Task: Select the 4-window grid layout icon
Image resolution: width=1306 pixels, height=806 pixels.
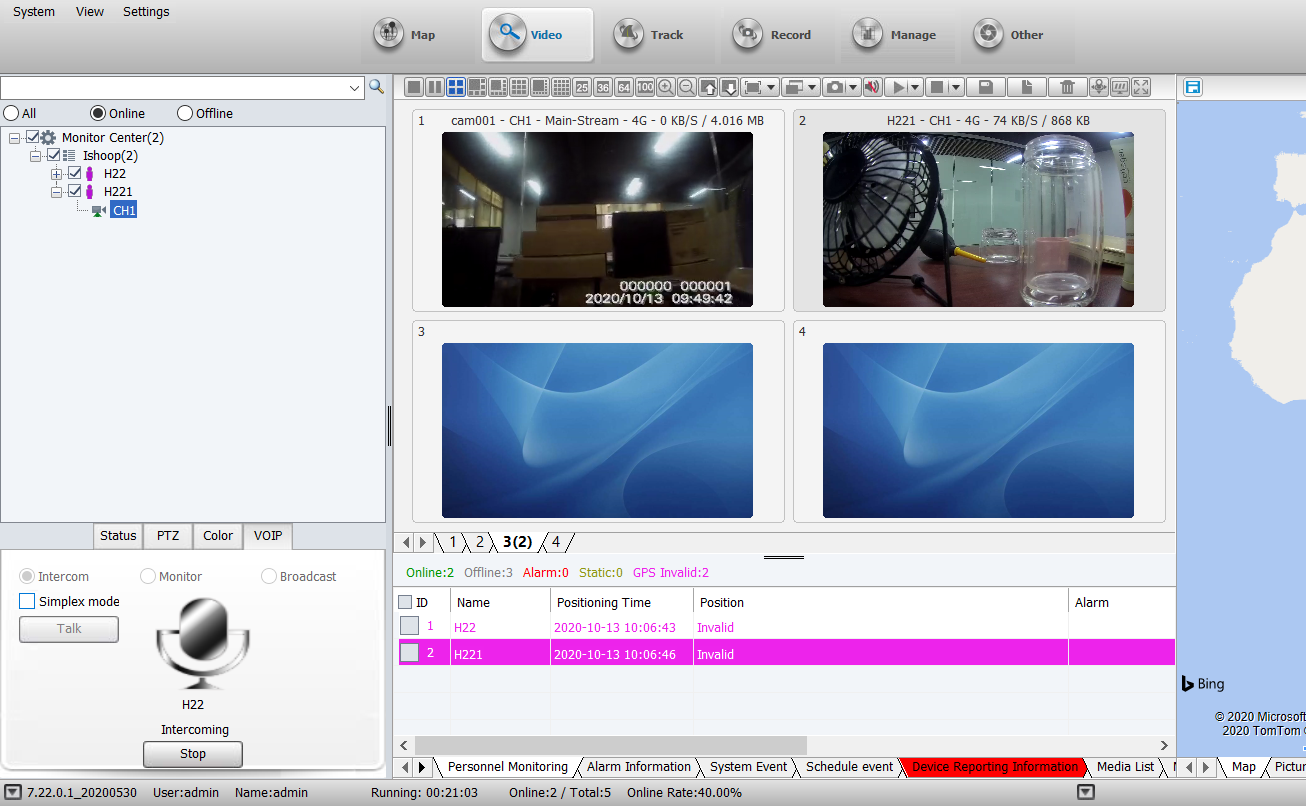Action: point(455,87)
